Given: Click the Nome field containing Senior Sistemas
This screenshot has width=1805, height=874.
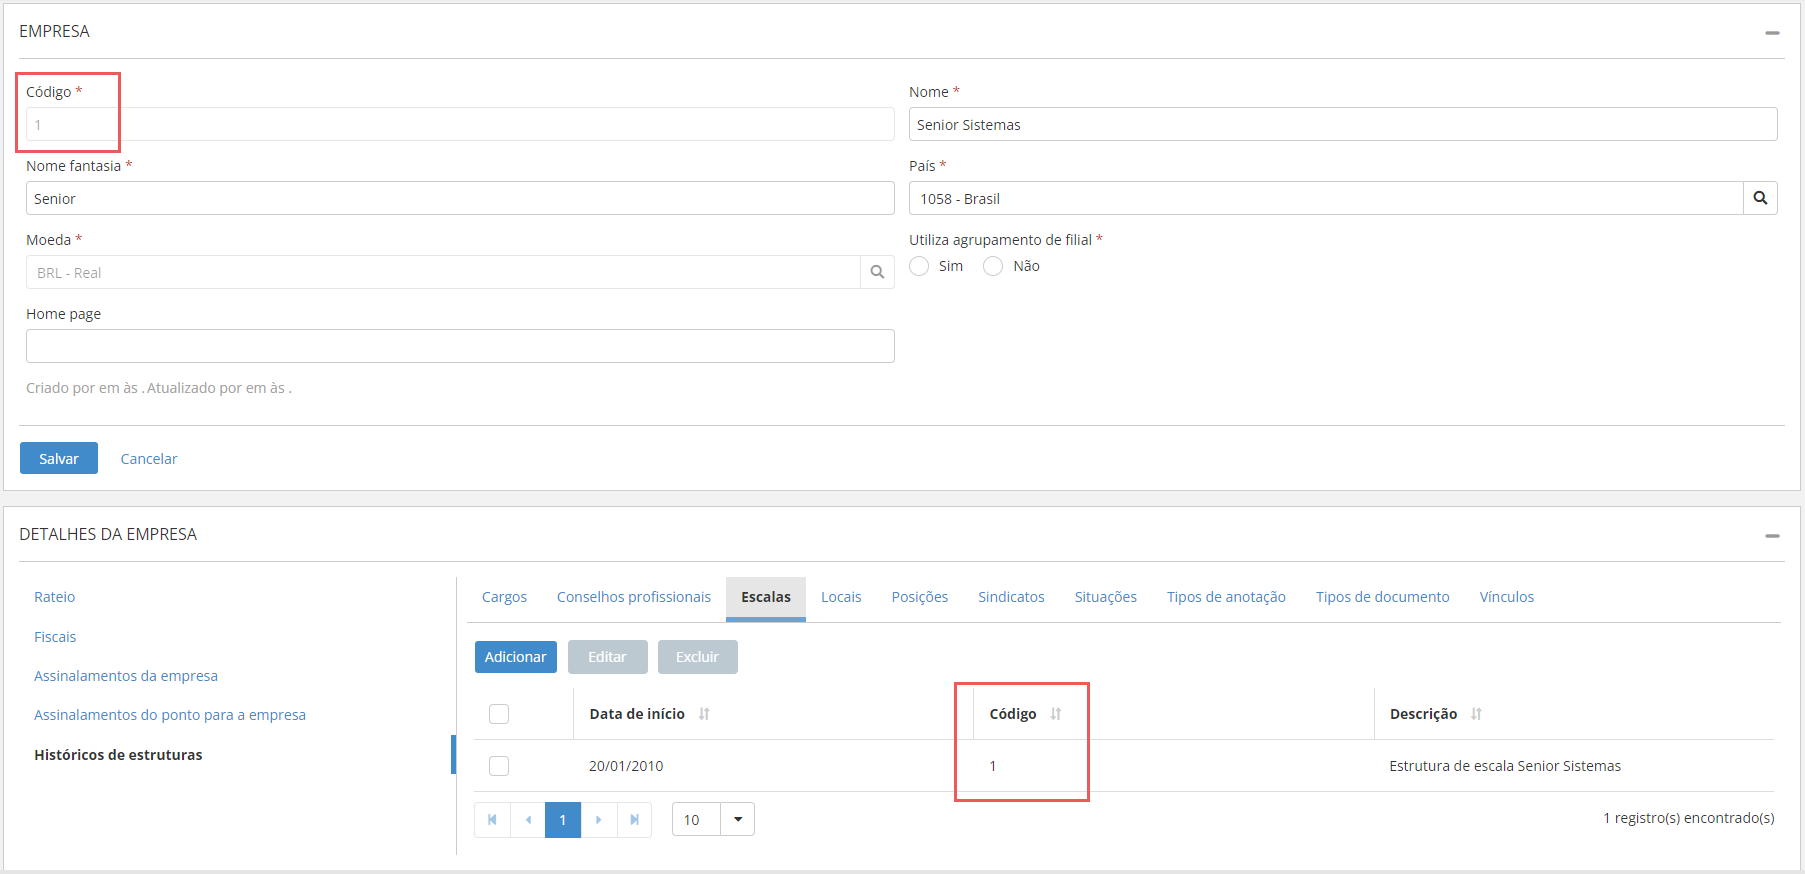Looking at the screenshot, I should click(x=1343, y=124).
